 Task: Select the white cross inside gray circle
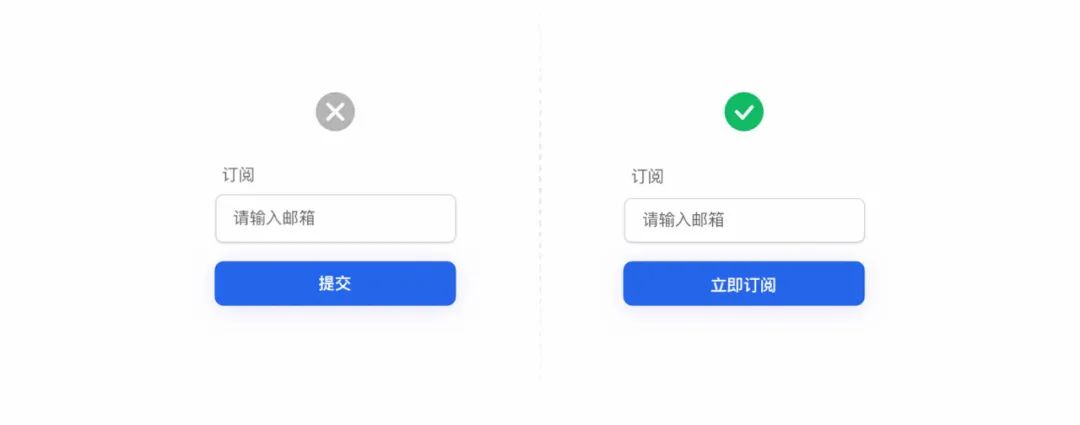point(335,112)
